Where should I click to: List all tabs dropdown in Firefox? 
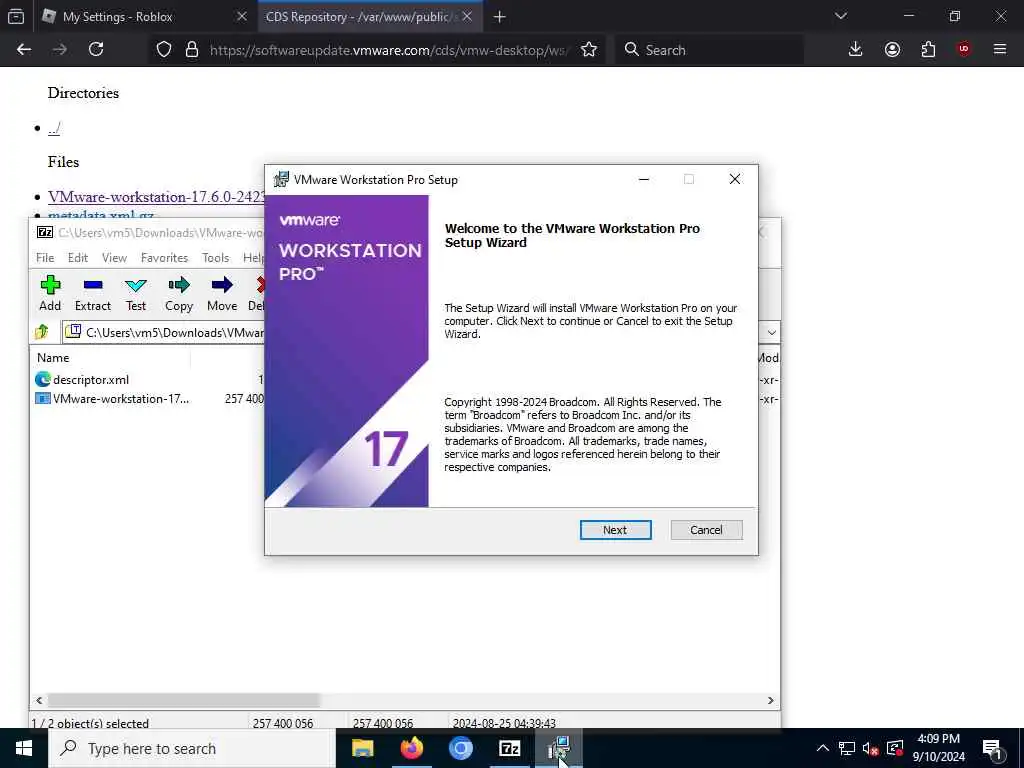pos(841,16)
